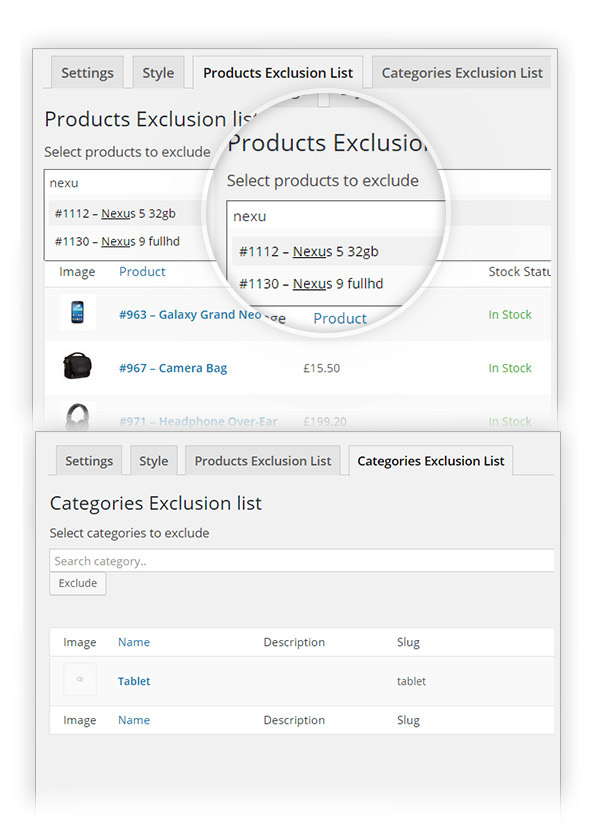This screenshot has height=839, width=600.
Task: Click 'In Stock' status for Galaxy Grand Neo
Action: coord(510,315)
